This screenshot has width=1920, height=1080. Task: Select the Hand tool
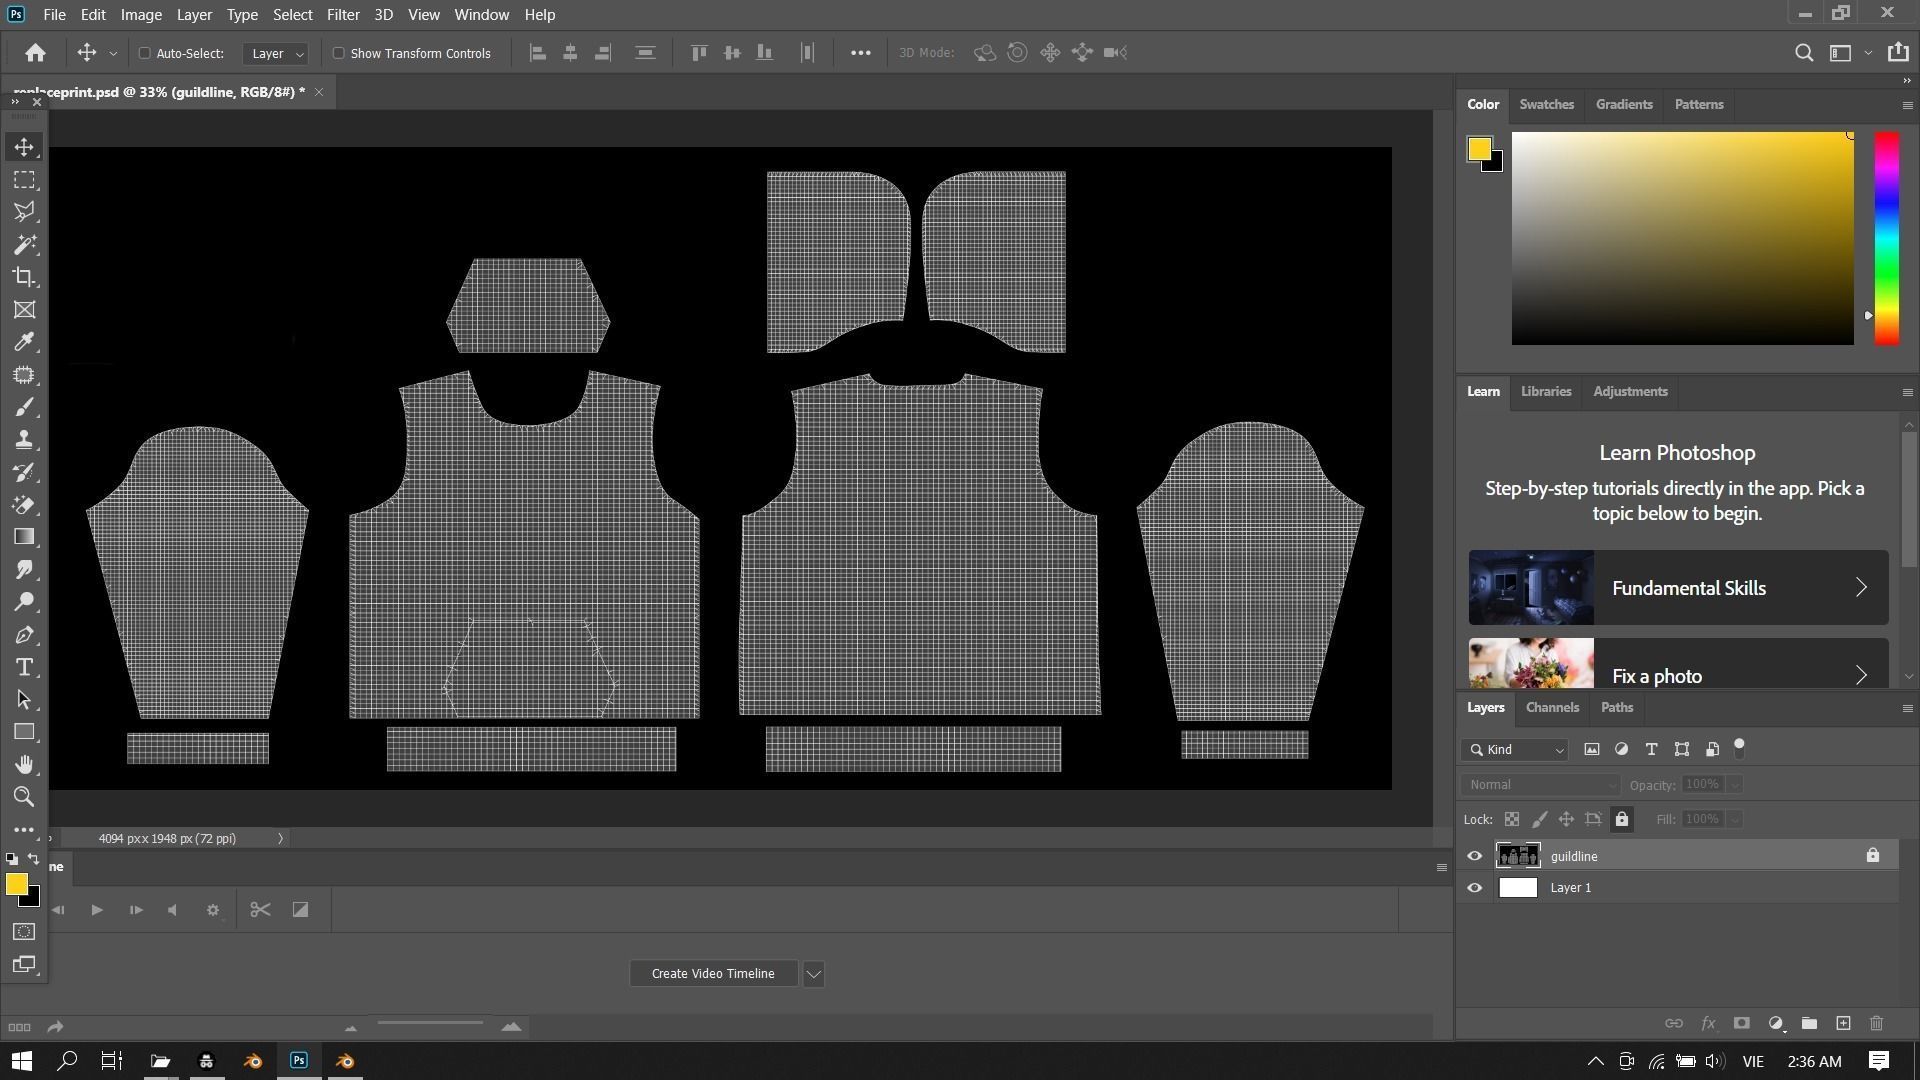pos(24,765)
